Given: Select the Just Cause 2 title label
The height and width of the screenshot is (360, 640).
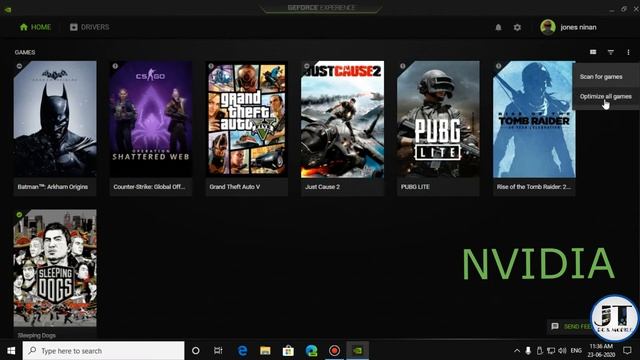Looking at the screenshot, I should 322,187.
